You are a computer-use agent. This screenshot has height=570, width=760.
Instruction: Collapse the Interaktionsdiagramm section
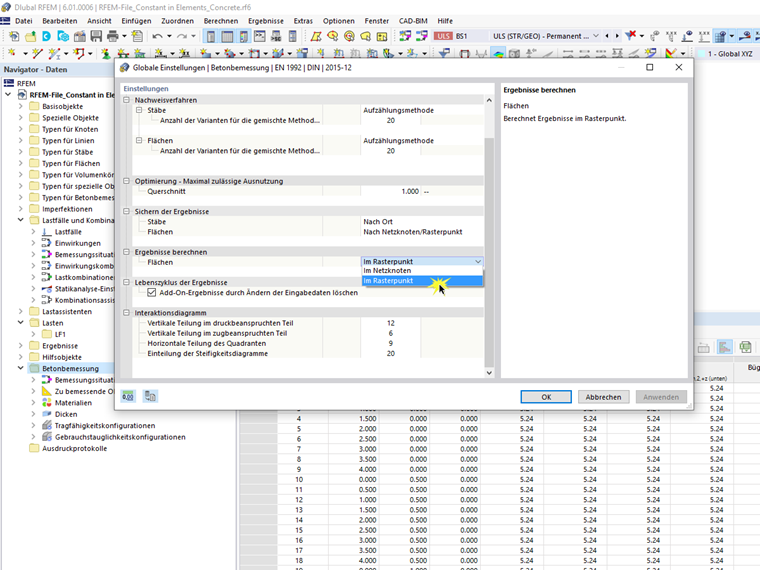(x=127, y=313)
